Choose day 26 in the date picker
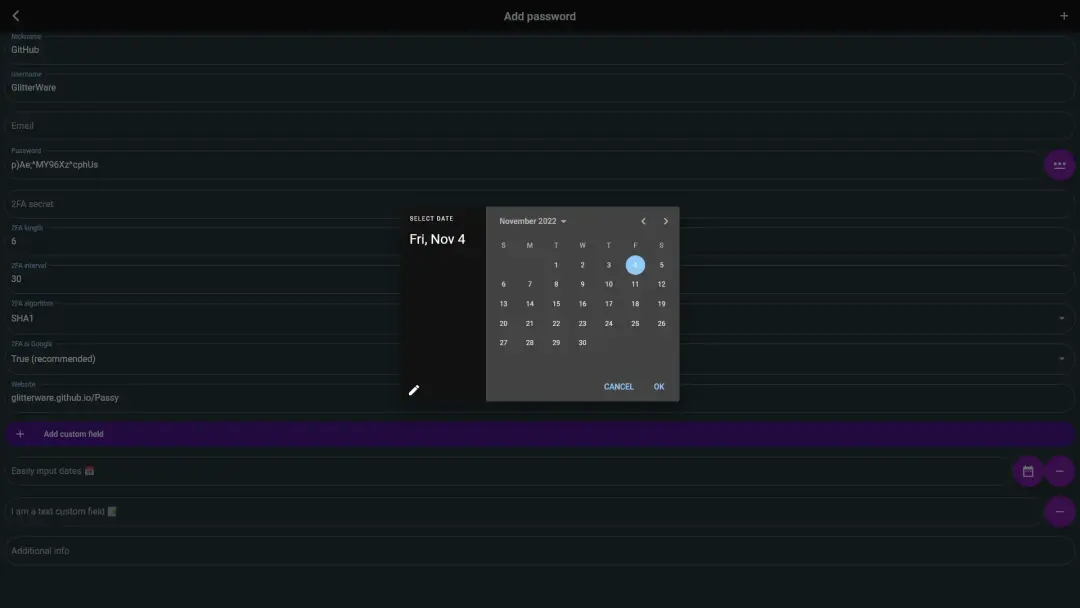 pos(661,324)
